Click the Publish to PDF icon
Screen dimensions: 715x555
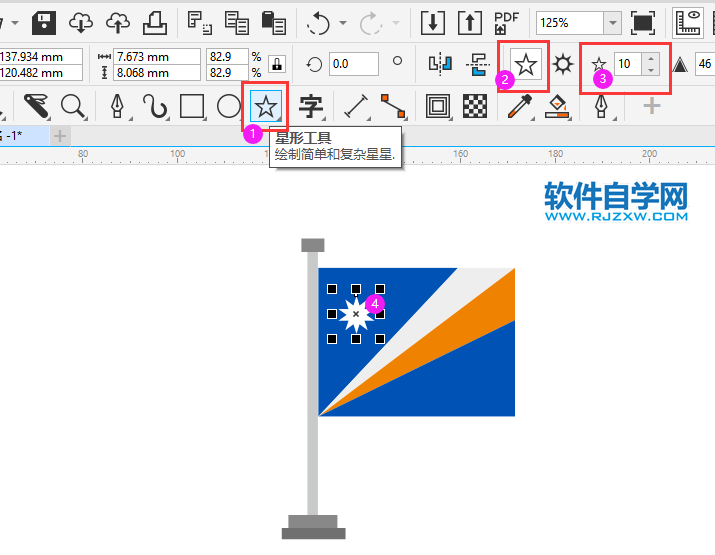click(507, 22)
